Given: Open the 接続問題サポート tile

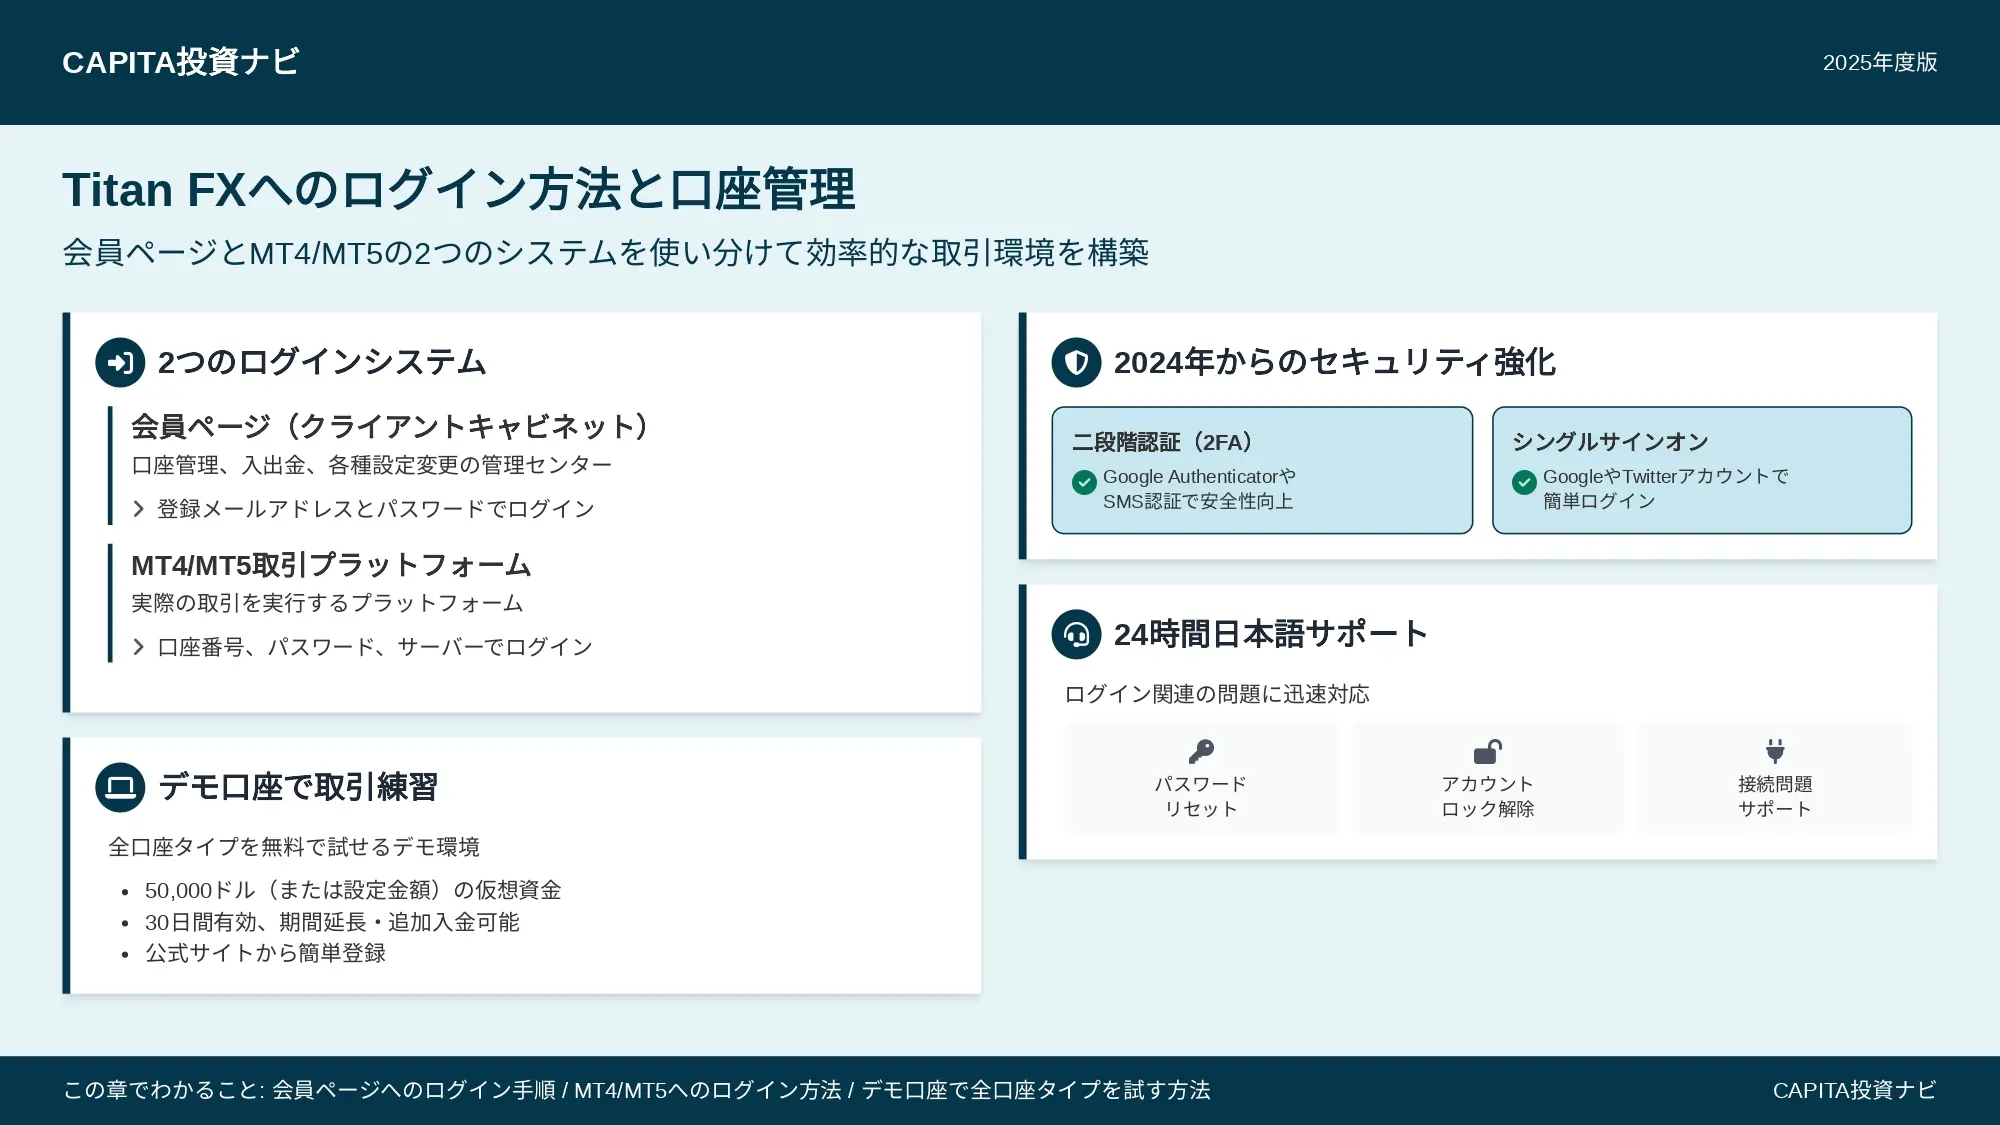Looking at the screenshot, I should pos(1775,778).
